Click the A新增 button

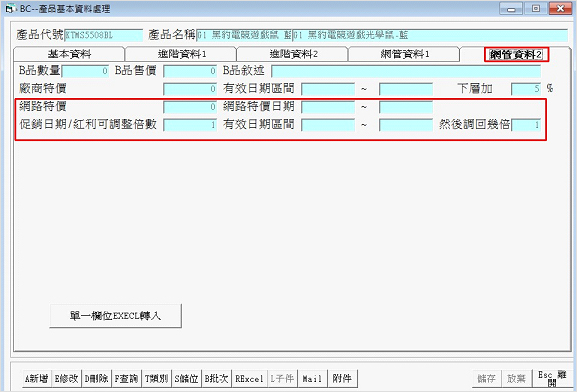point(36,378)
